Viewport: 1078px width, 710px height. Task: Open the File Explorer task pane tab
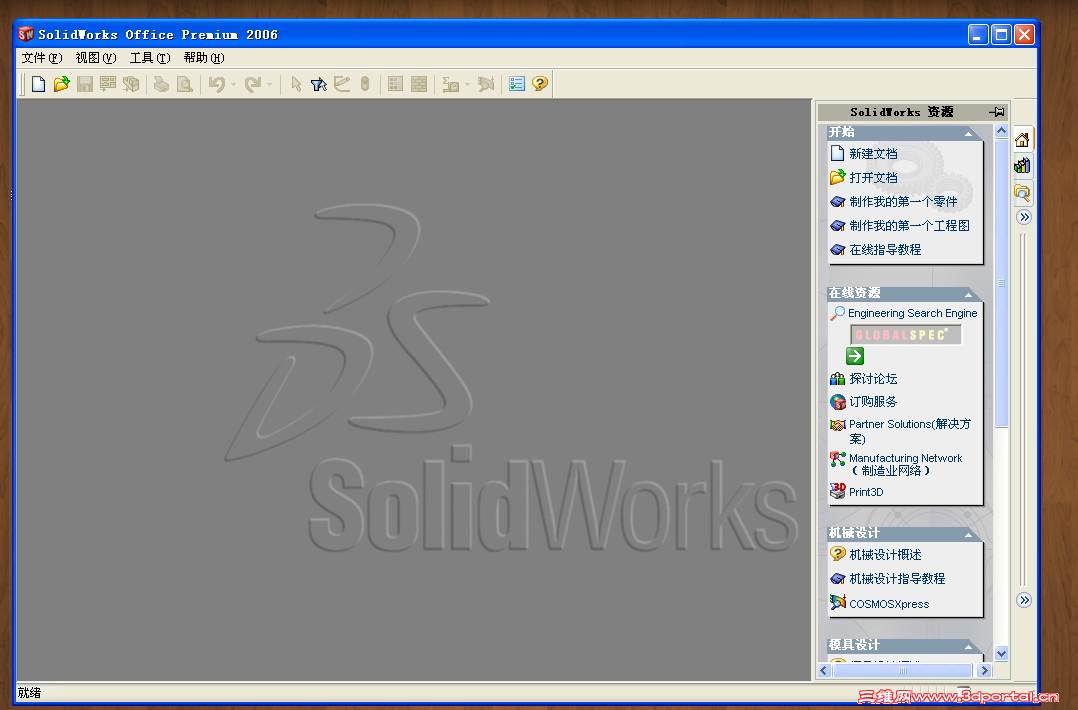click(x=1022, y=192)
